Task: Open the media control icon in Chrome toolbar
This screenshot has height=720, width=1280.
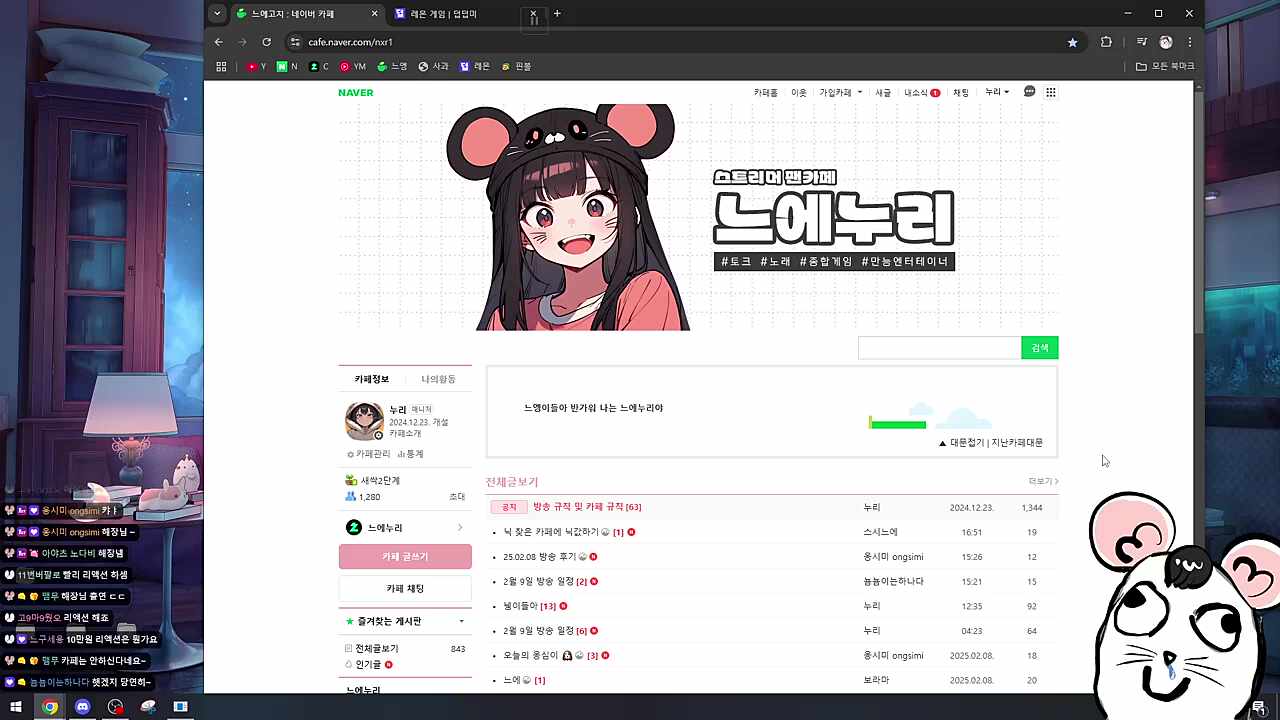Action: click(x=1141, y=42)
